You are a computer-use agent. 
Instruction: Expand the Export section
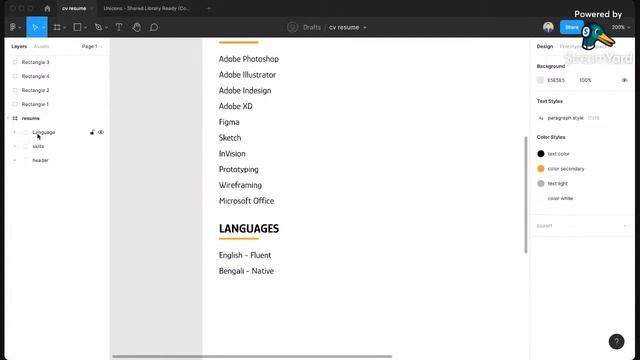tap(625, 226)
